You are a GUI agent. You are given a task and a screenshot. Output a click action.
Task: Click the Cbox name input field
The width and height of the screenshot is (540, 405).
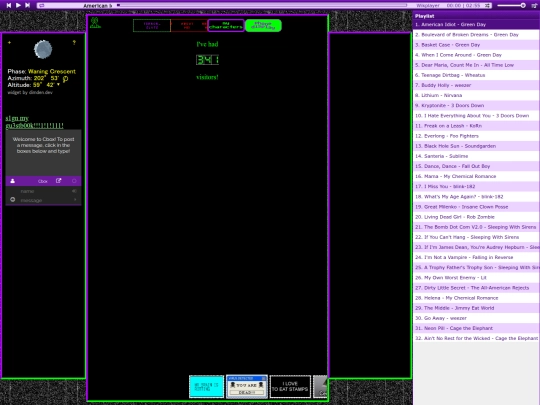43,191
